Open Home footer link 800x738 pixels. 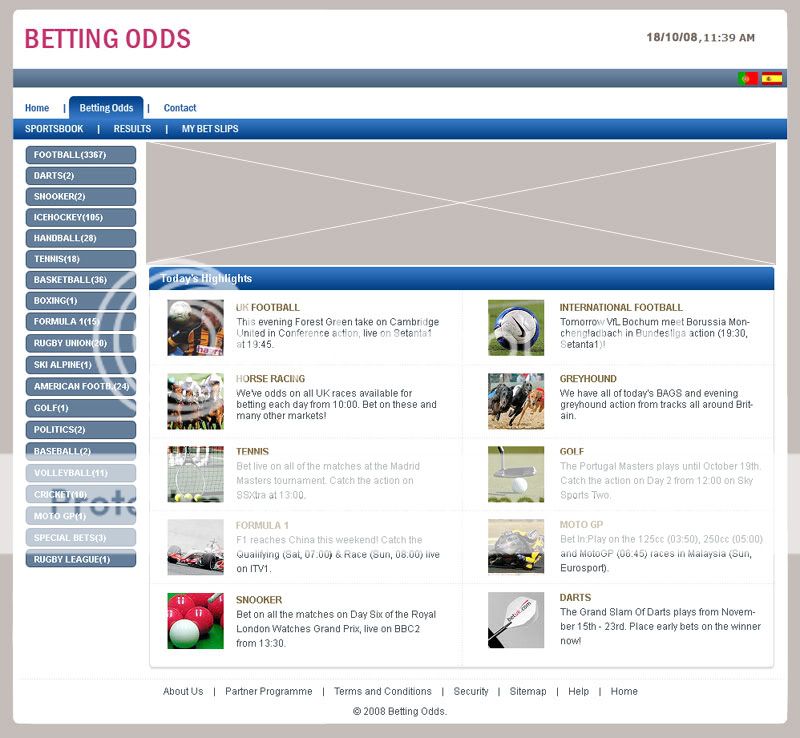(x=624, y=691)
